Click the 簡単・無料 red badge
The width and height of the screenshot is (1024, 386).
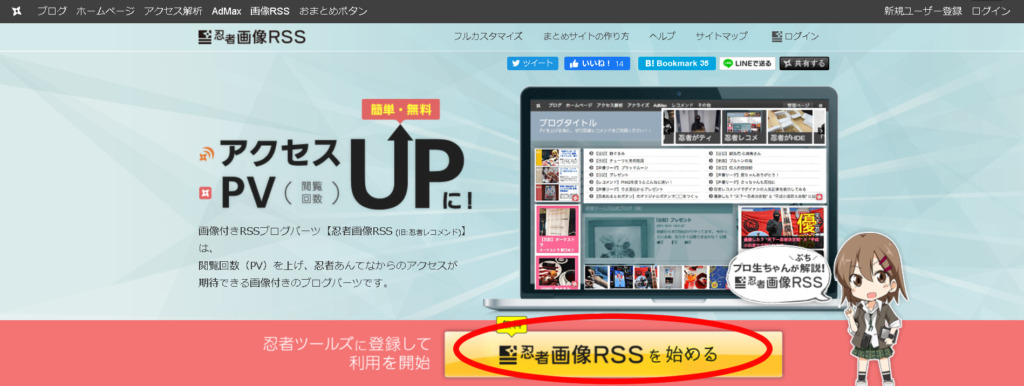[x=400, y=109]
